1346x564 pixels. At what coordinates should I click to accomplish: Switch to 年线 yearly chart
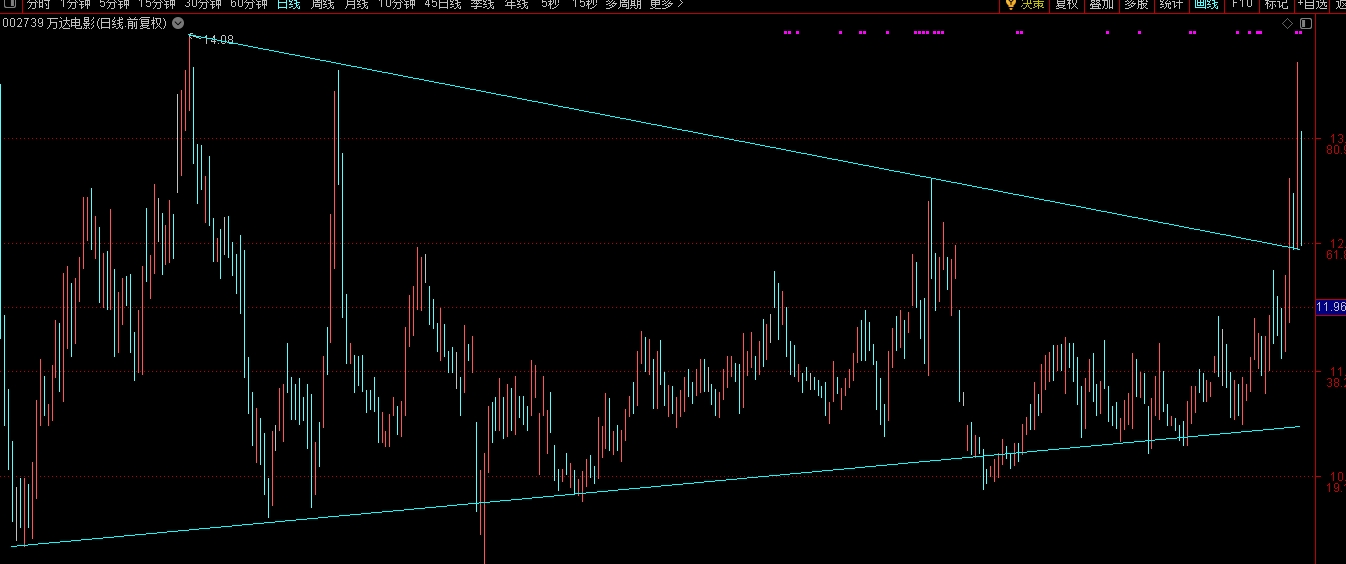(516, 4)
